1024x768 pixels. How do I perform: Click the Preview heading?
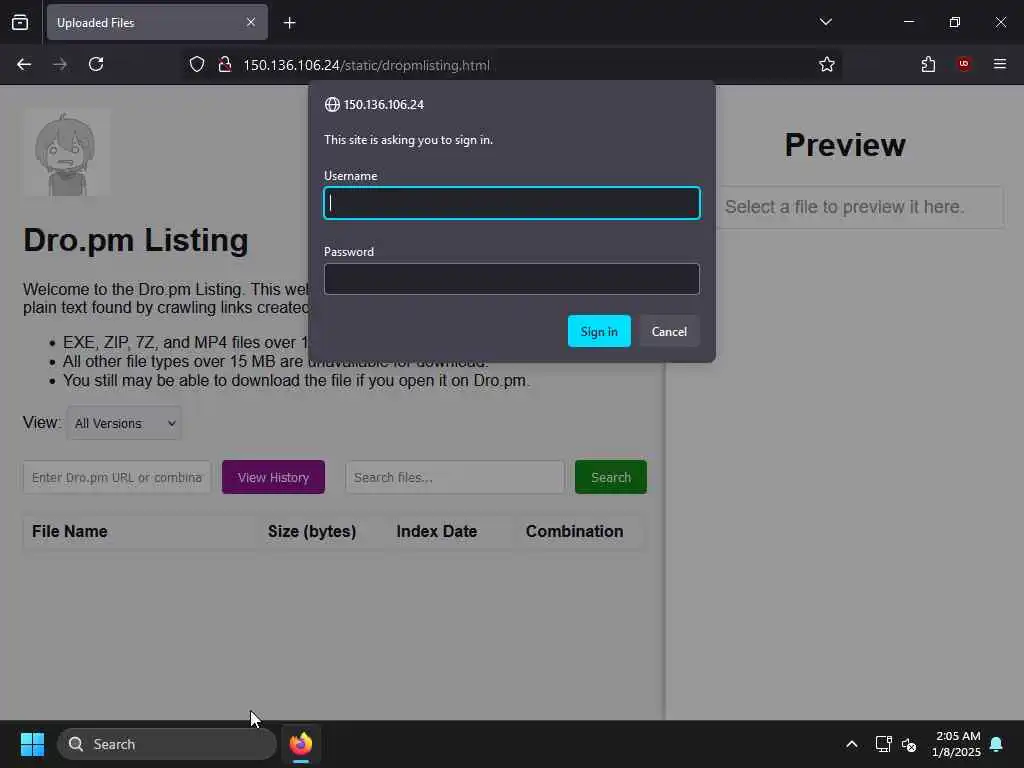[x=845, y=145]
